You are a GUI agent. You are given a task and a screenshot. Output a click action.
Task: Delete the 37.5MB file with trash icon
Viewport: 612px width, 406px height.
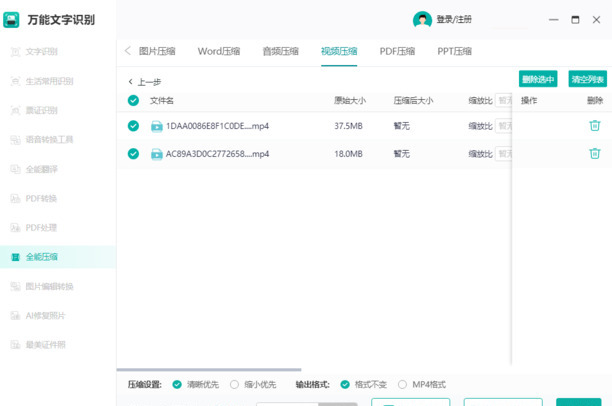click(x=594, y=126)
